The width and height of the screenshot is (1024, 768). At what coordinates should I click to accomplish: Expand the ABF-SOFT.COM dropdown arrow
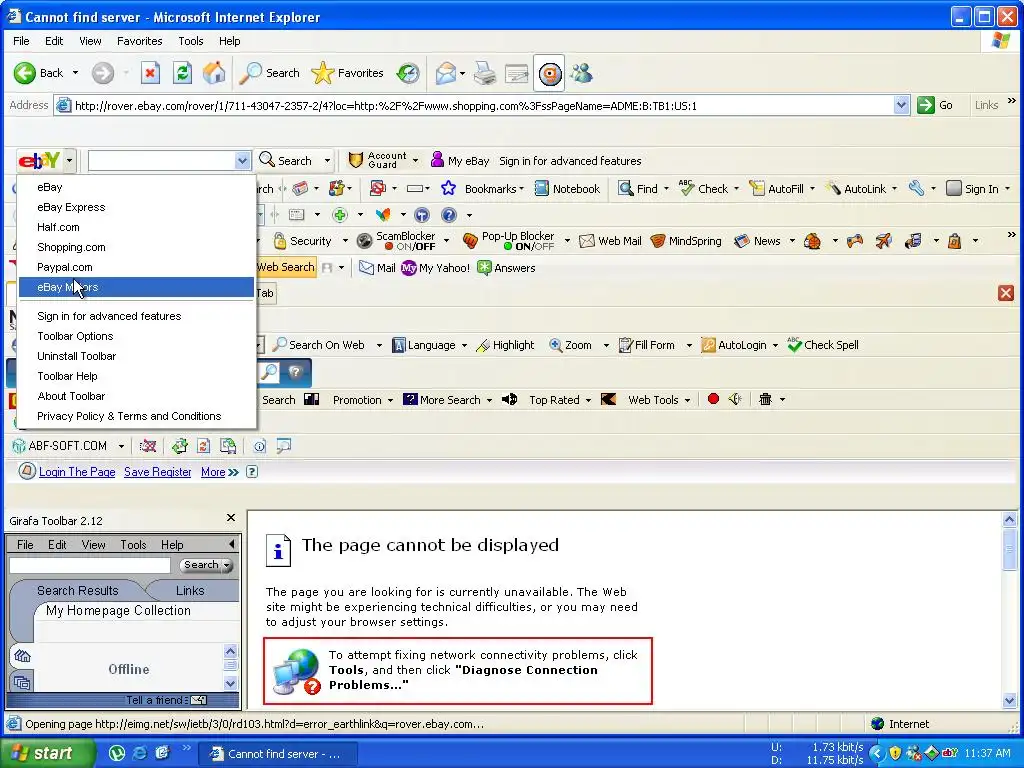(x=121, y=446)
